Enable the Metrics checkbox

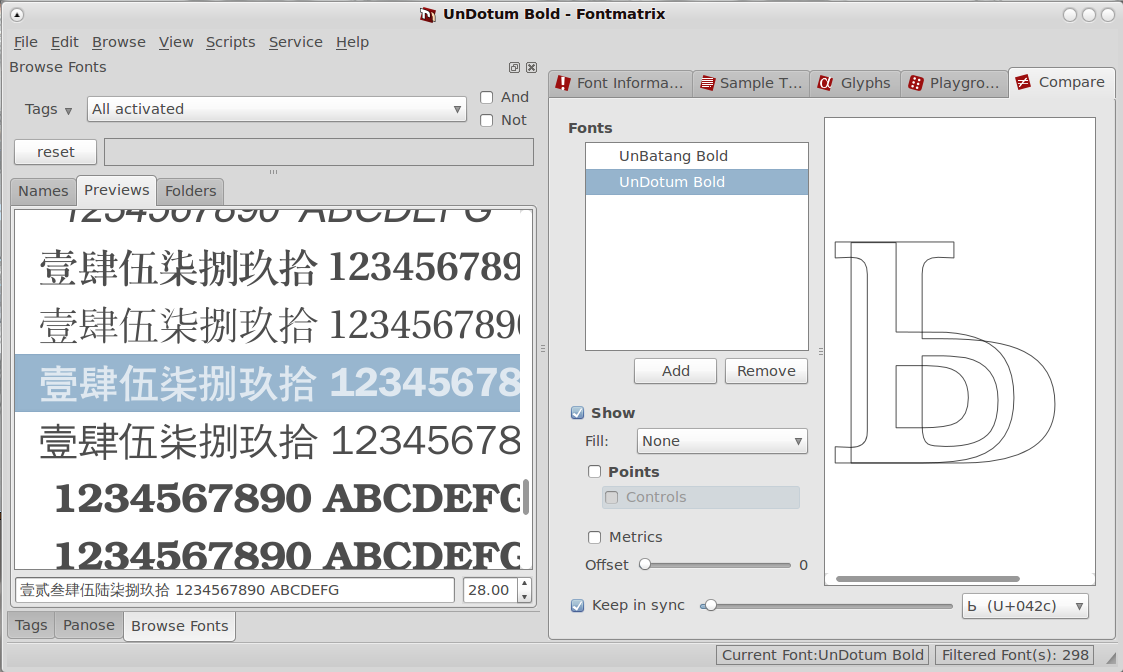coord(594,537)
